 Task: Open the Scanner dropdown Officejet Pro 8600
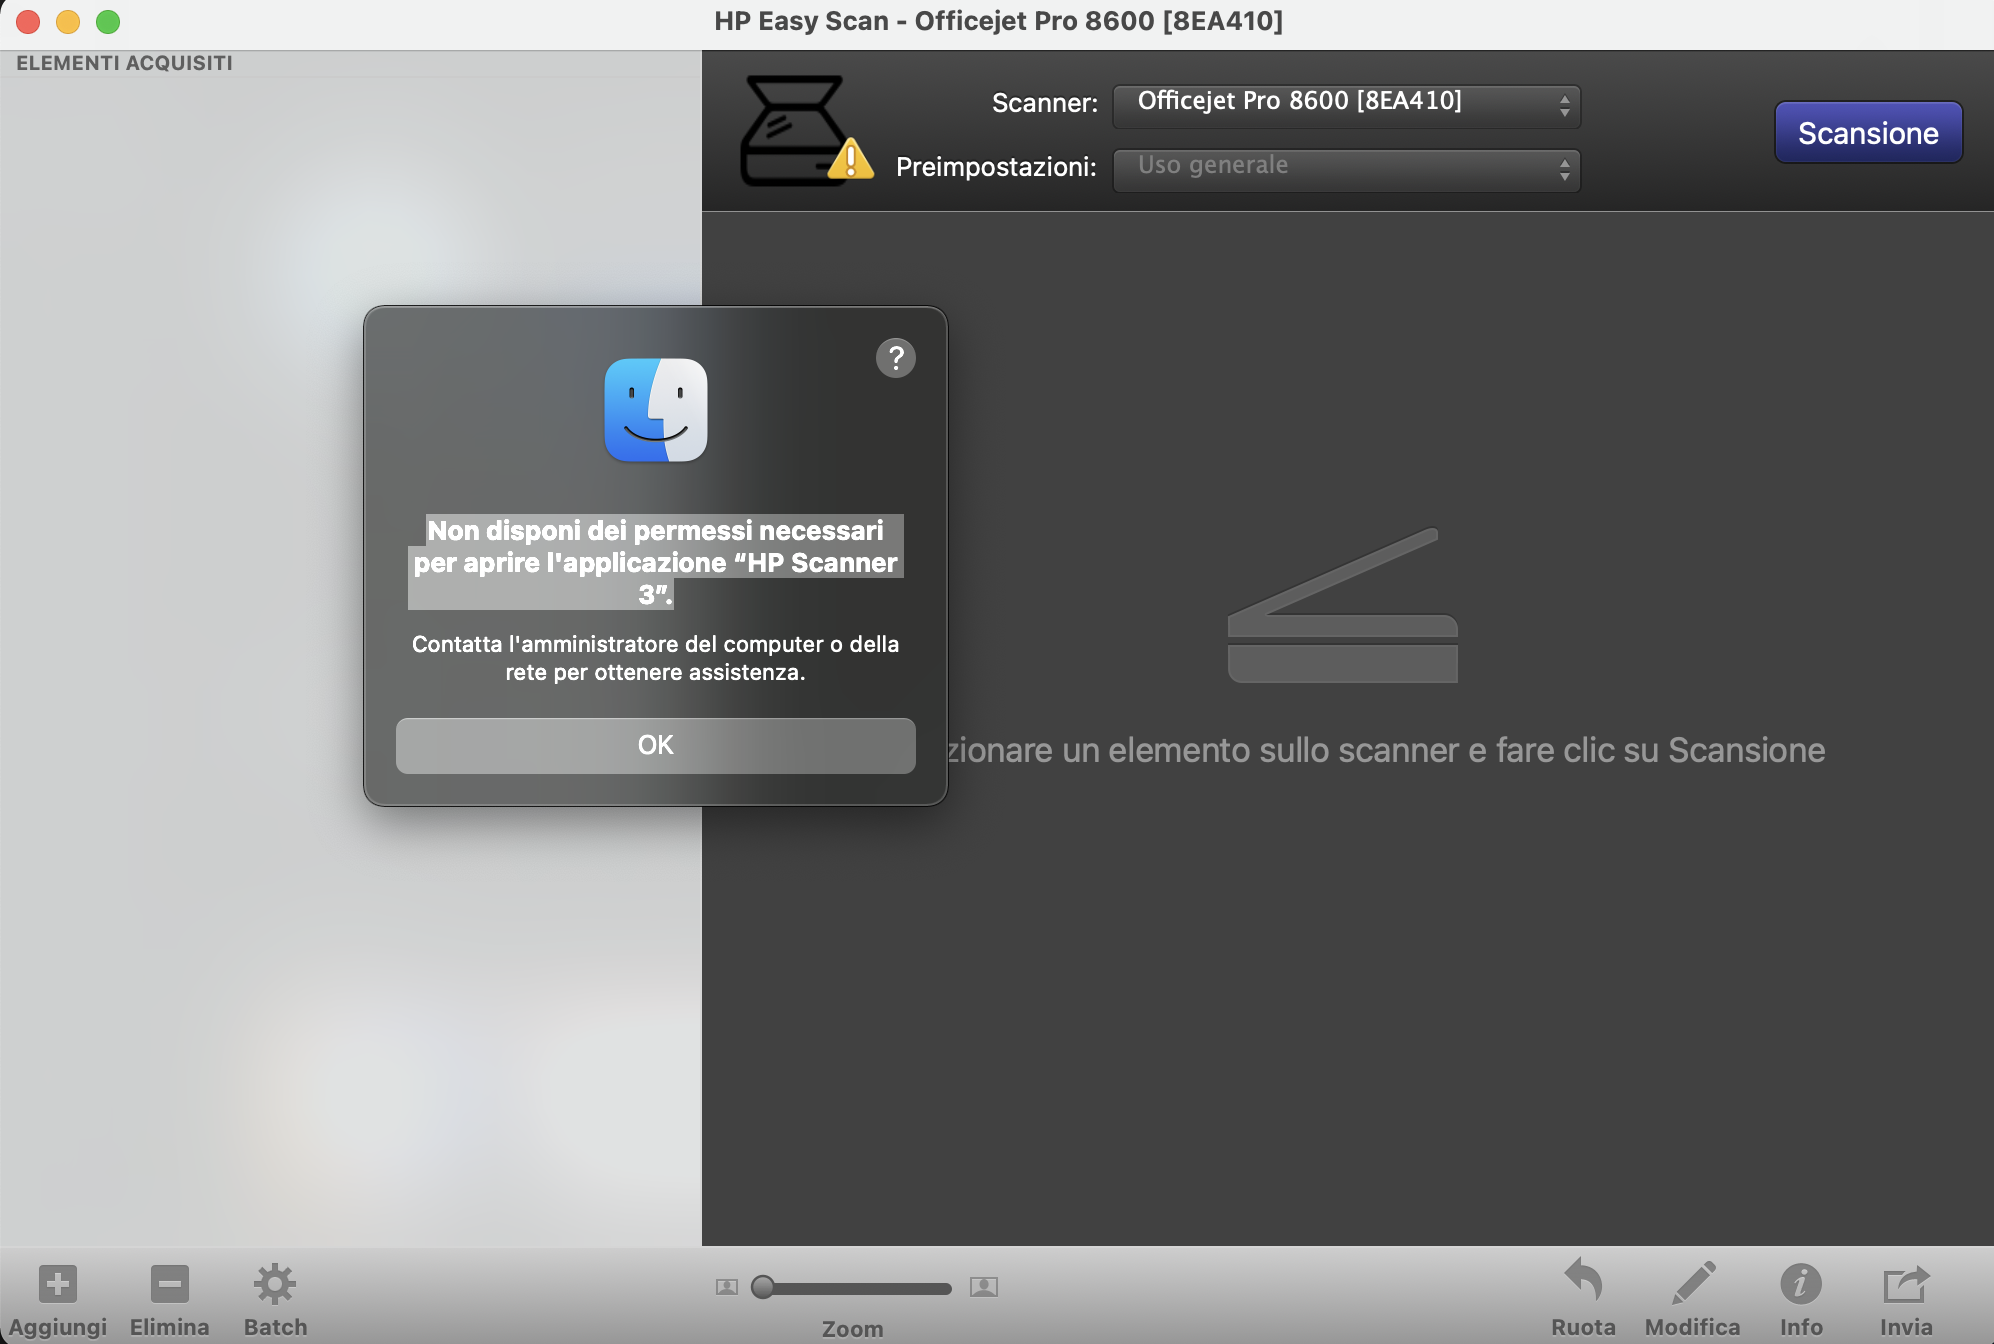tap(1346, 106)
